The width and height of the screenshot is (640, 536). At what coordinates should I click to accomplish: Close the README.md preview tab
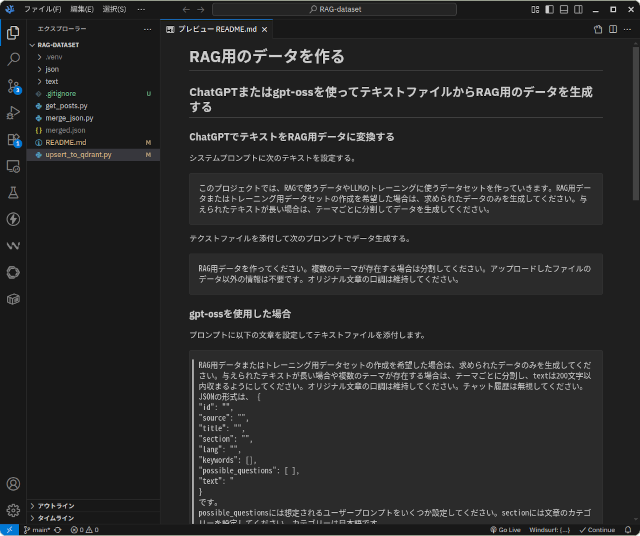[264, 29]
